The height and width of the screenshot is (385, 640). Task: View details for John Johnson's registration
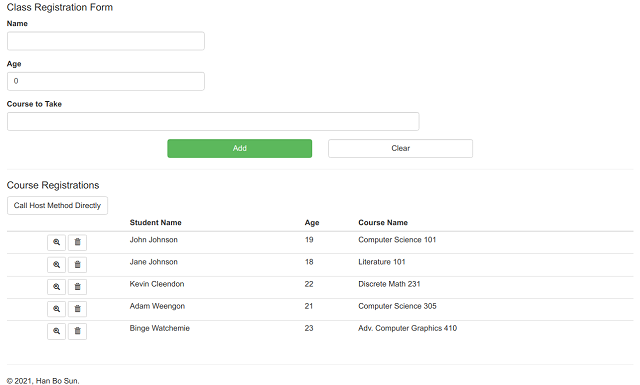56,243
